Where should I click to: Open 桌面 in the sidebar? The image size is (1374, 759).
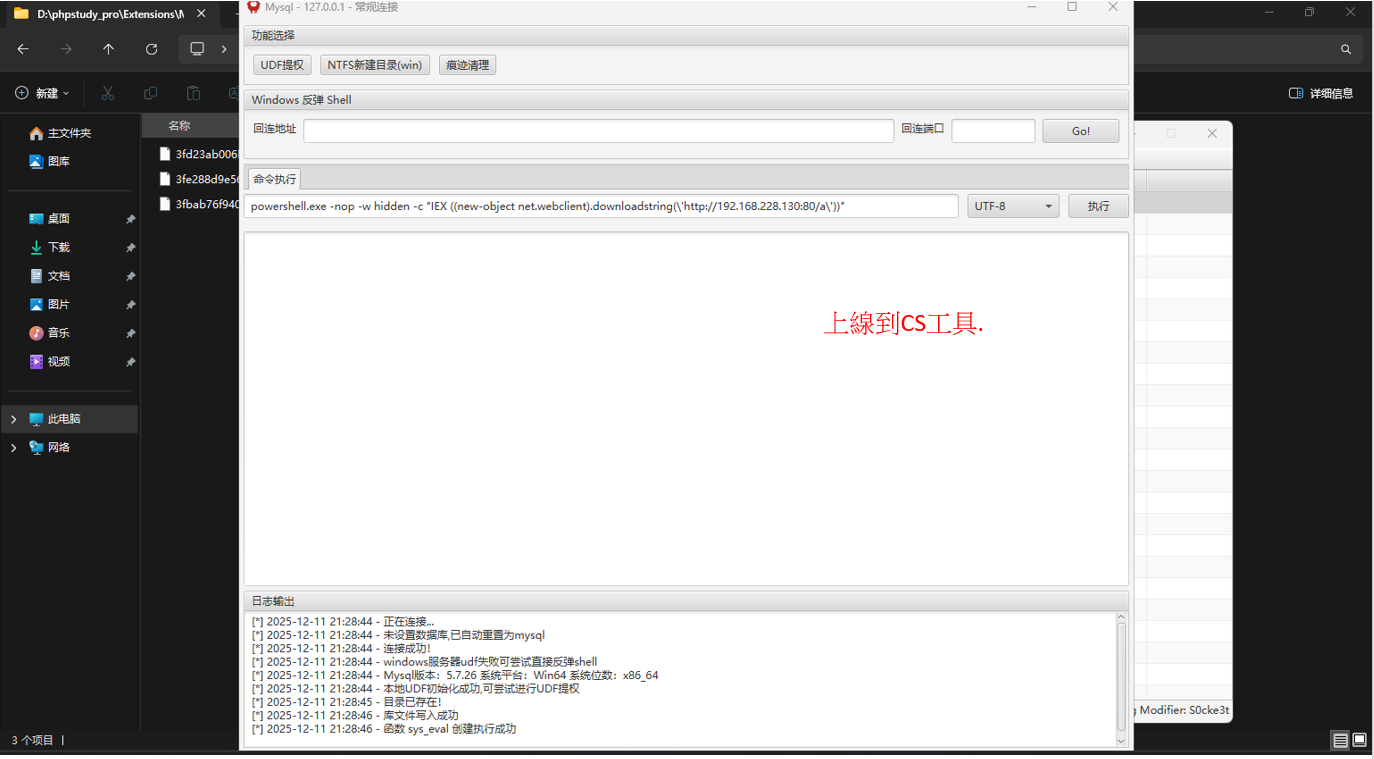(58, 218)
